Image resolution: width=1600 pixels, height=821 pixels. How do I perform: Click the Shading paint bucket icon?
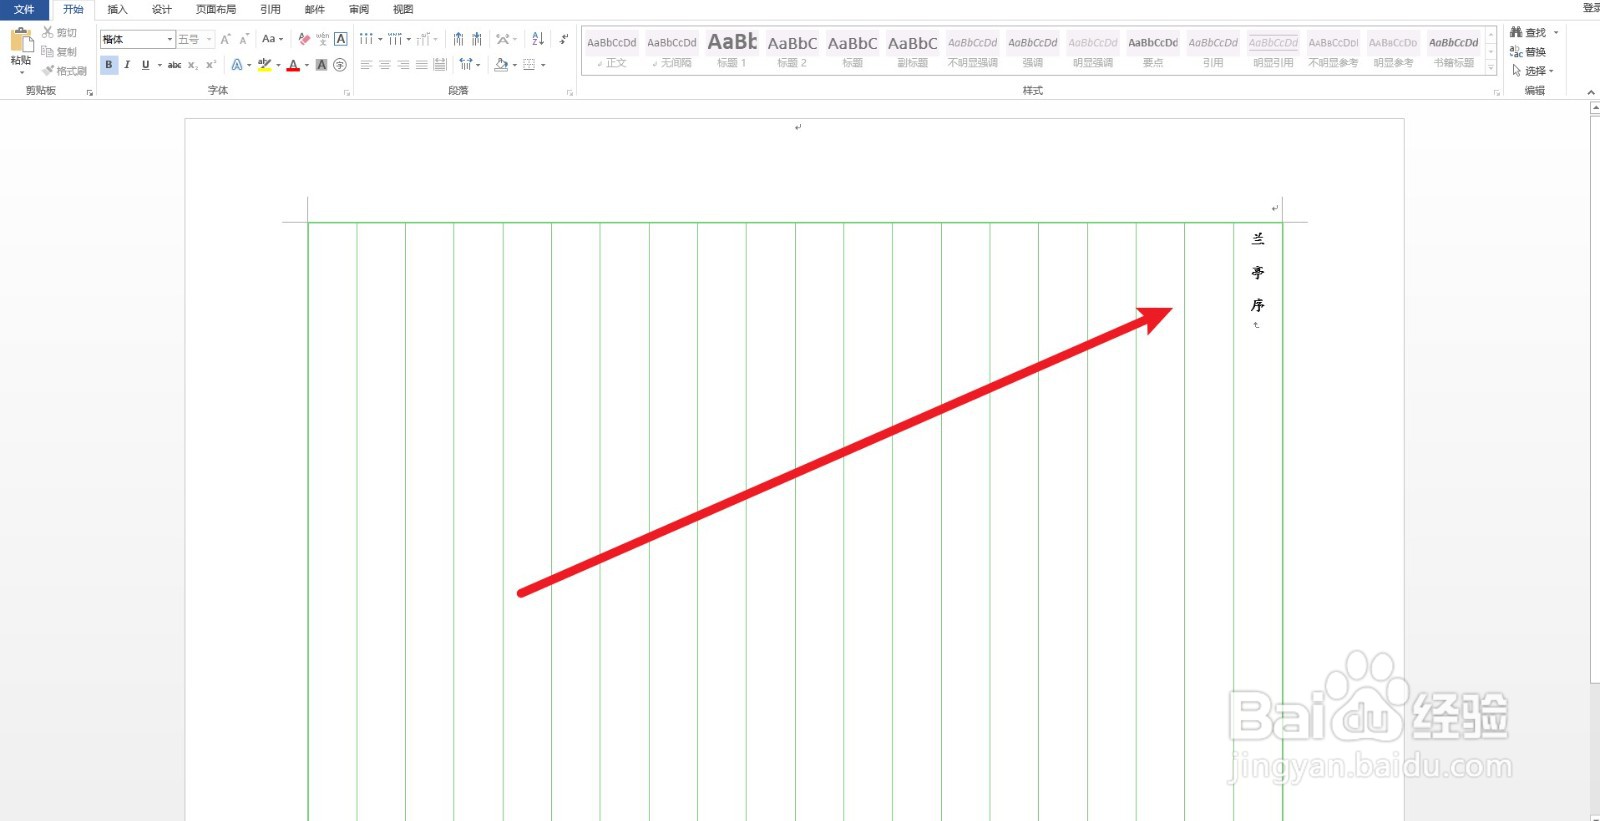(x=501, y=65)
